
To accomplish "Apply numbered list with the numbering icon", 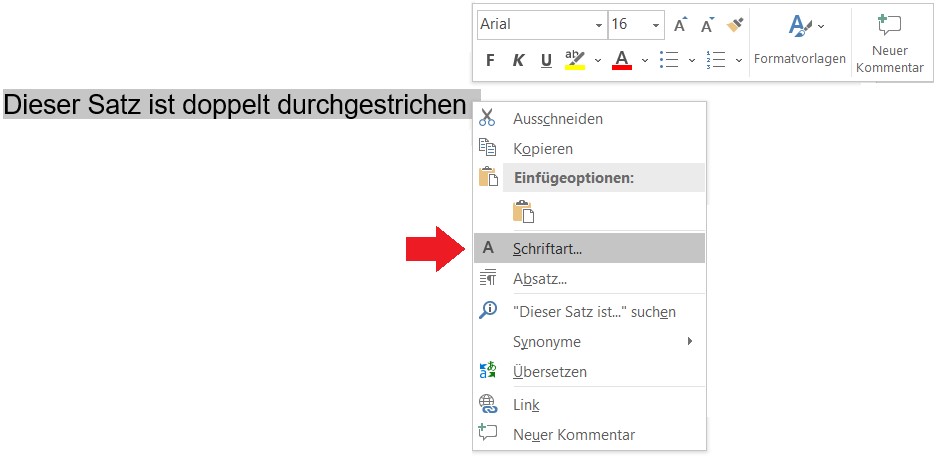I will tap(715, 60).
